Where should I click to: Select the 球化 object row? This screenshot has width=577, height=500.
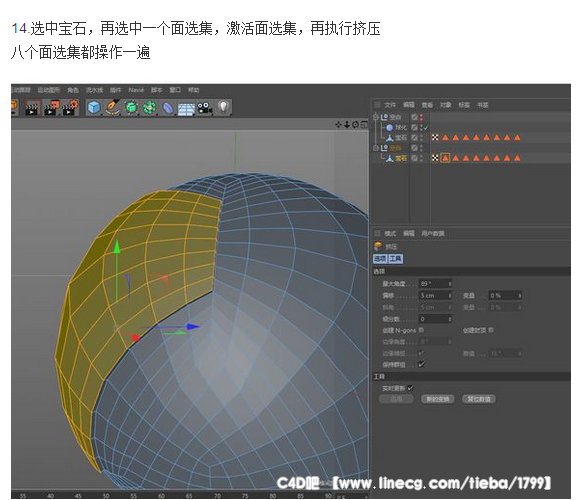click(397, 127)
